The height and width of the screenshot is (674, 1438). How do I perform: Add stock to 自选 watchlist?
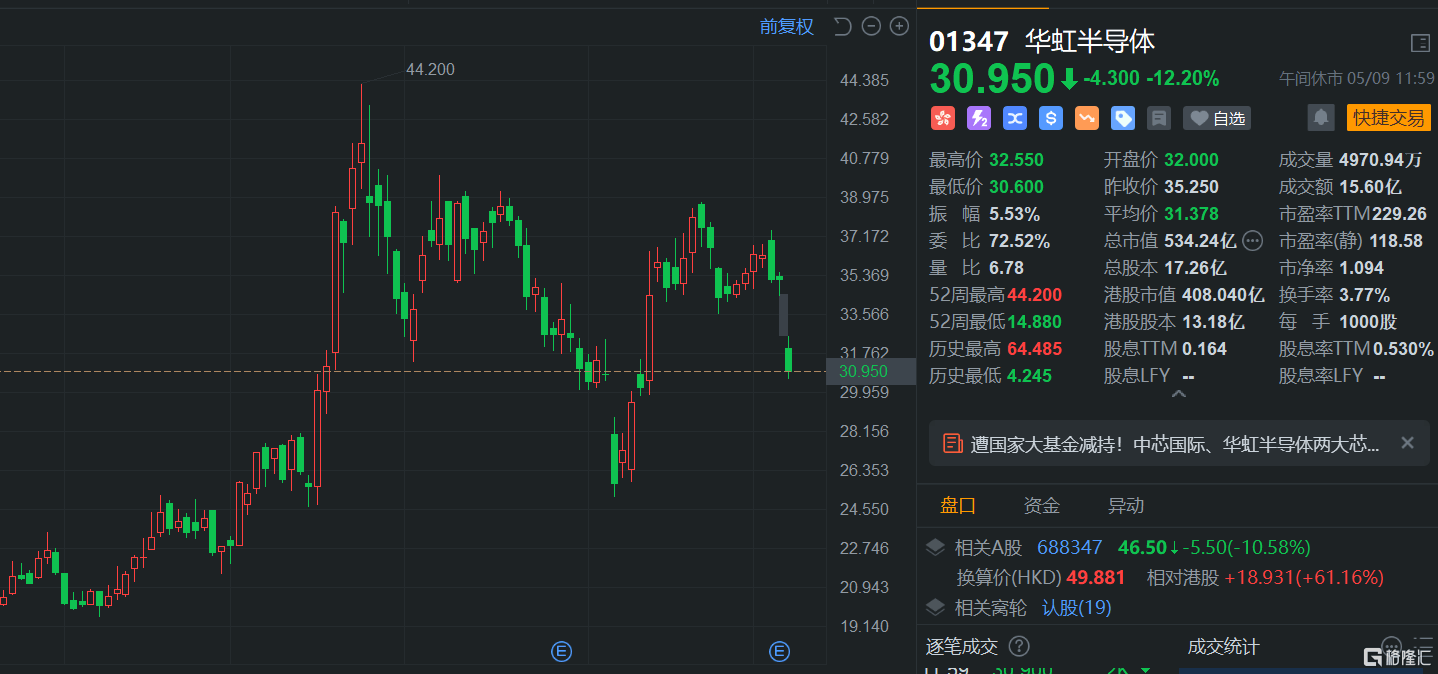pos(1217,118)
